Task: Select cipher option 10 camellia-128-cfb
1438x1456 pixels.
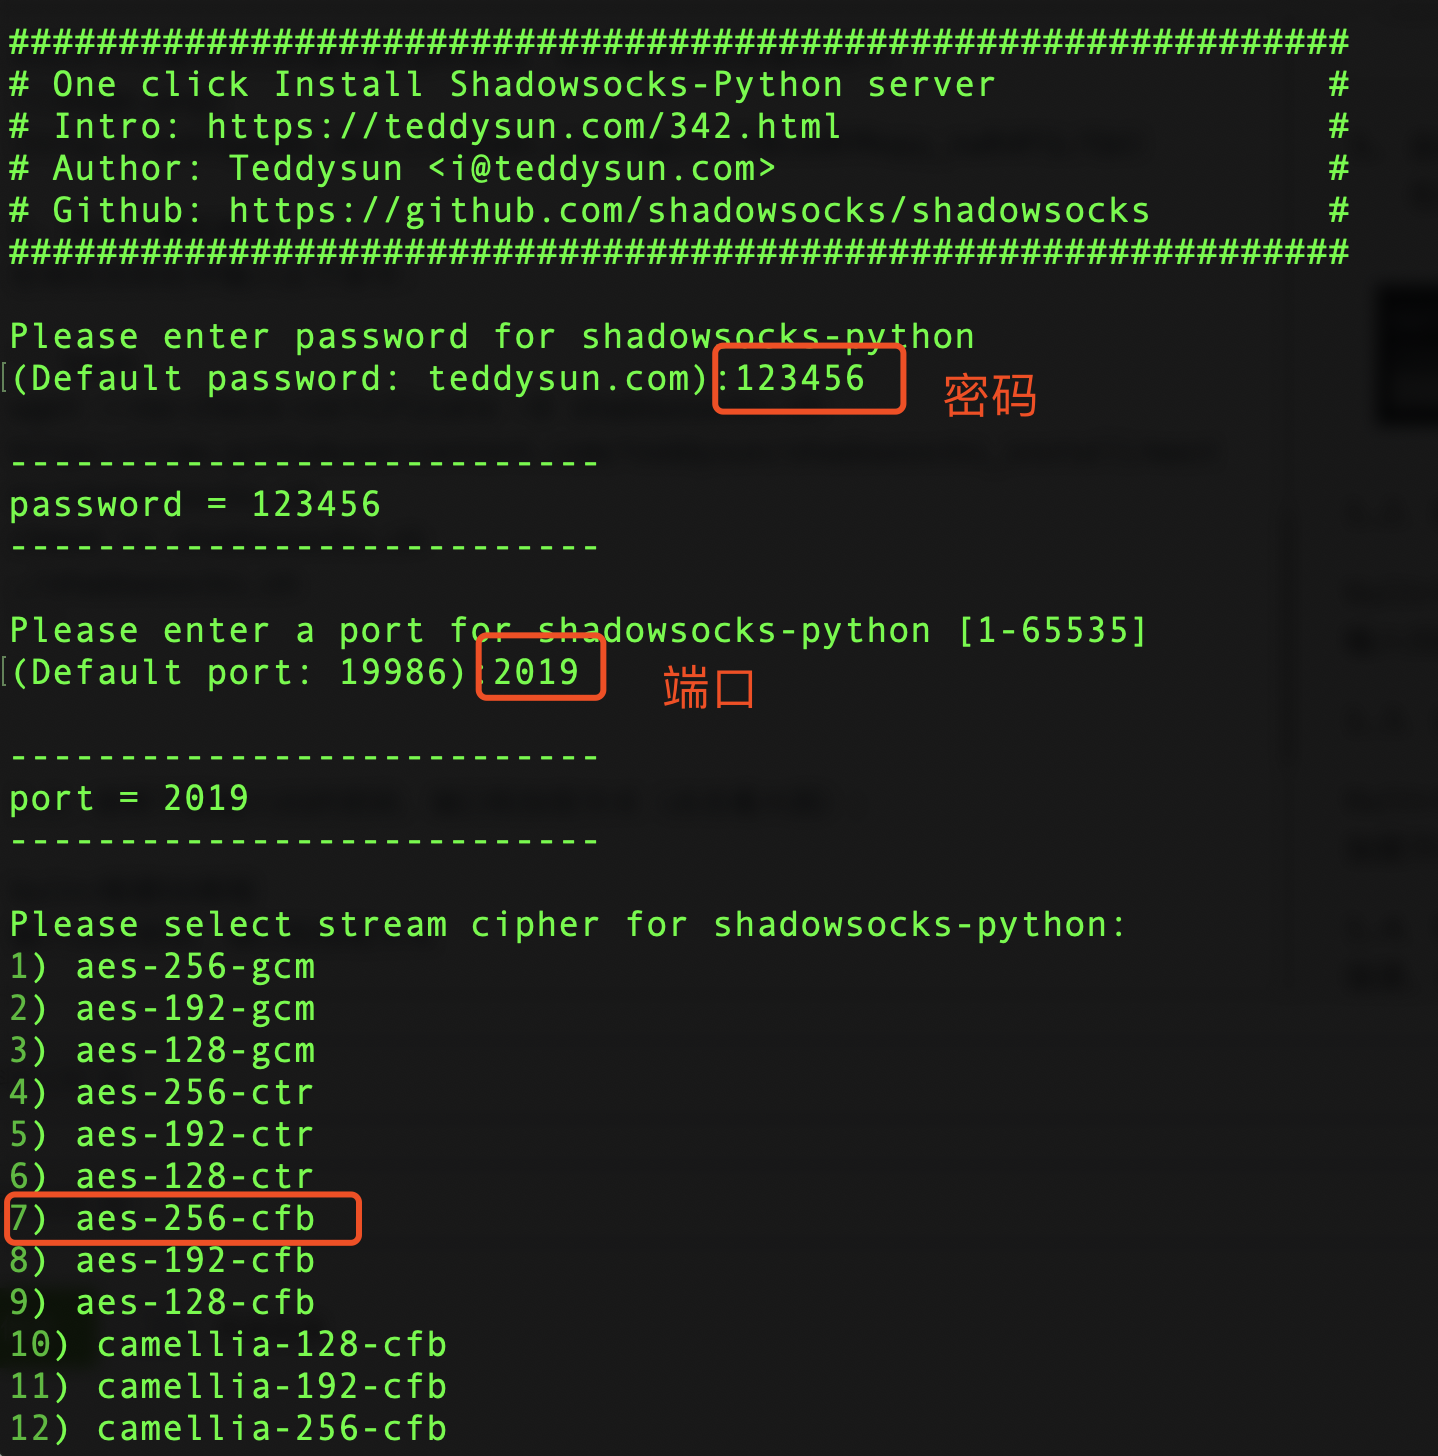Action: (228, 1345)
